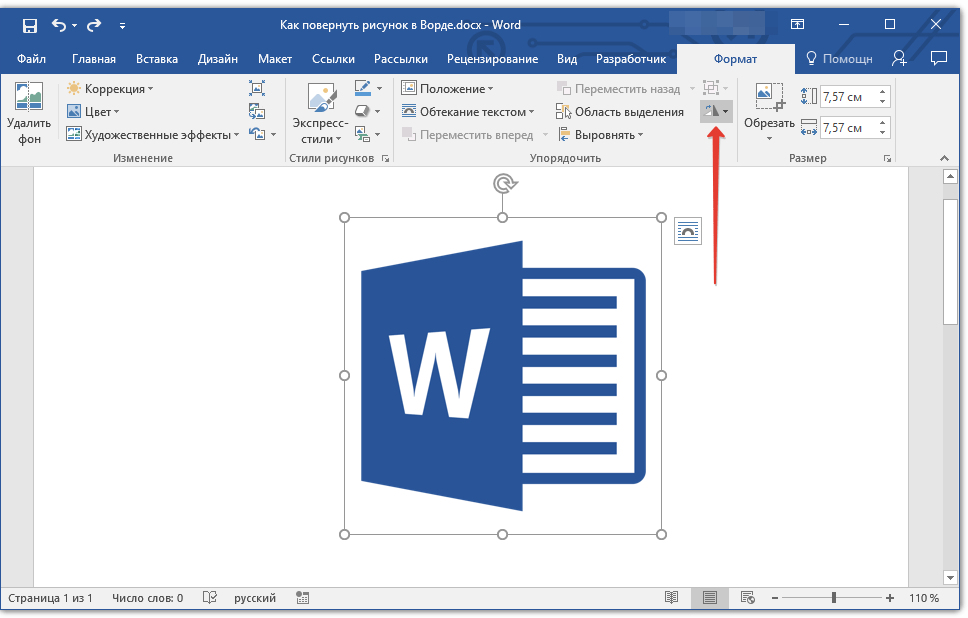Click the Save icon in the title bar
This screenshot has width=968, height=618.
click(29, 25)
